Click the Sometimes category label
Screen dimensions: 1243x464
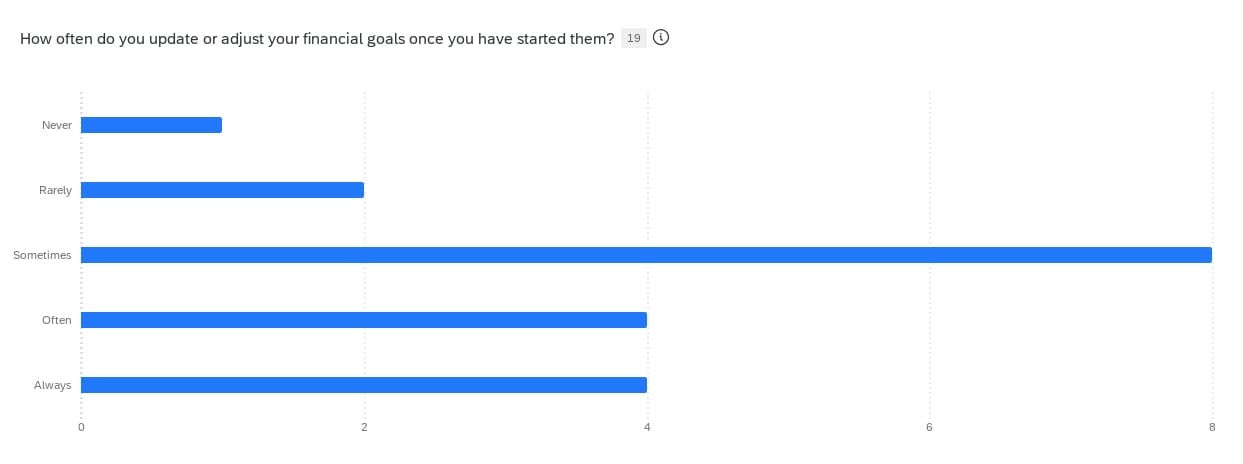pos(43,255)
